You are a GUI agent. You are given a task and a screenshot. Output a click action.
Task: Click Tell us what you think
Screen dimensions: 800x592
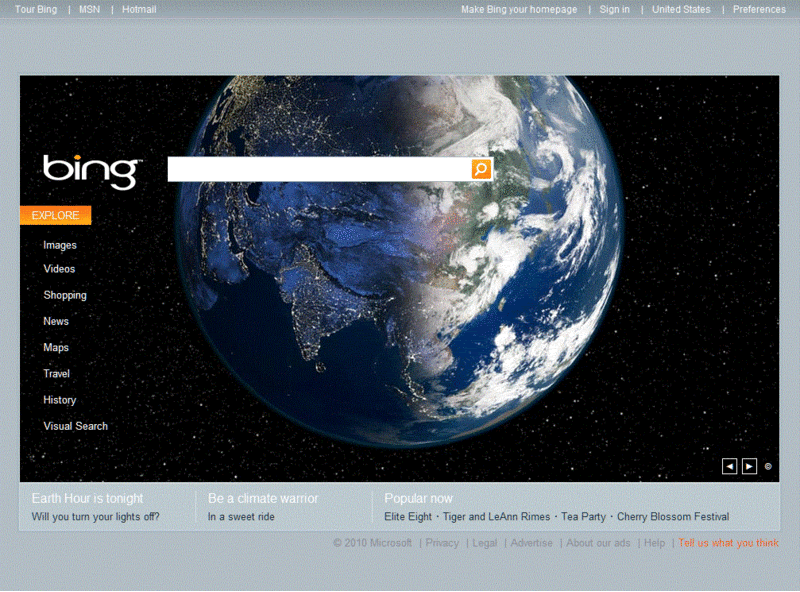(x=728, y=542)
